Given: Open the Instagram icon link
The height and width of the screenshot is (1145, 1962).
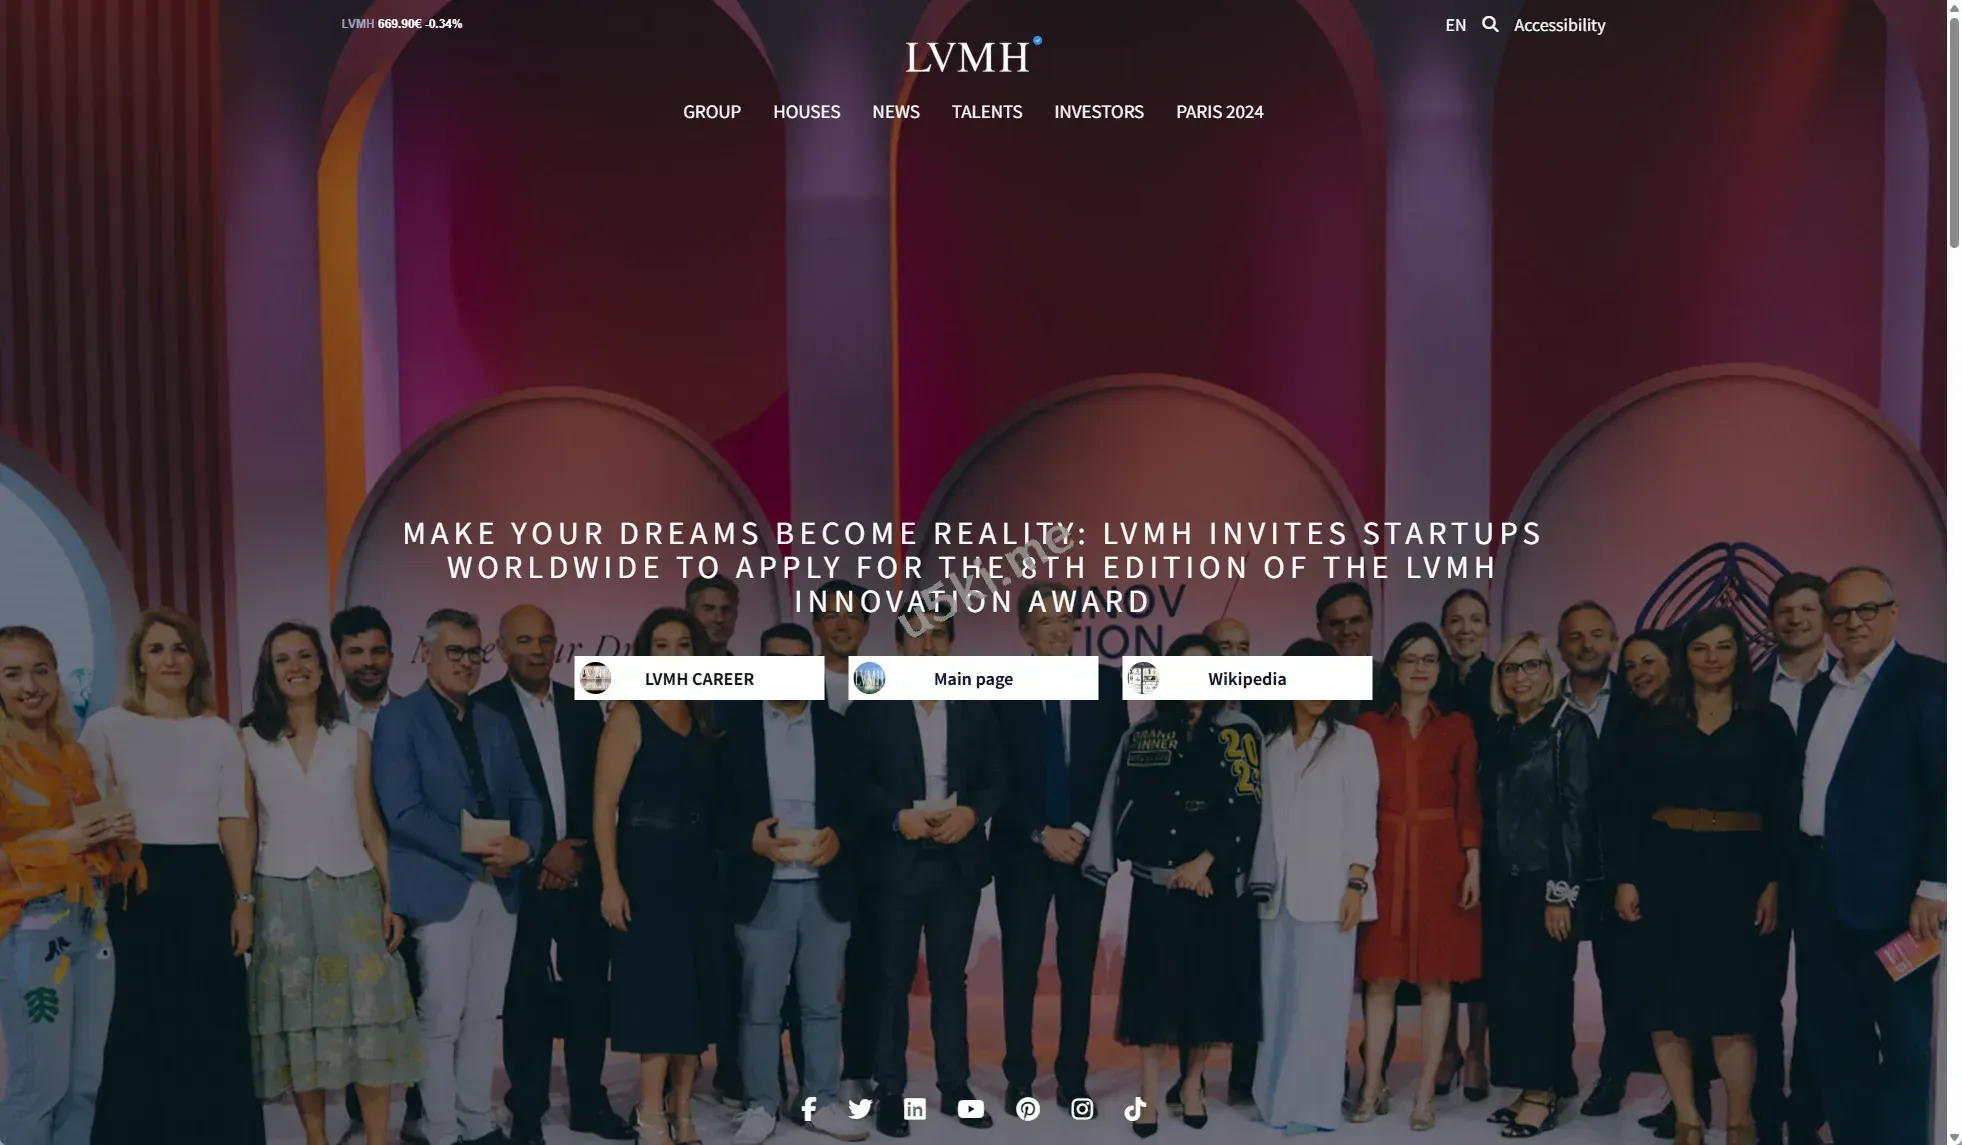Looking at the screenshot, I should [x=1082, y=1109].
